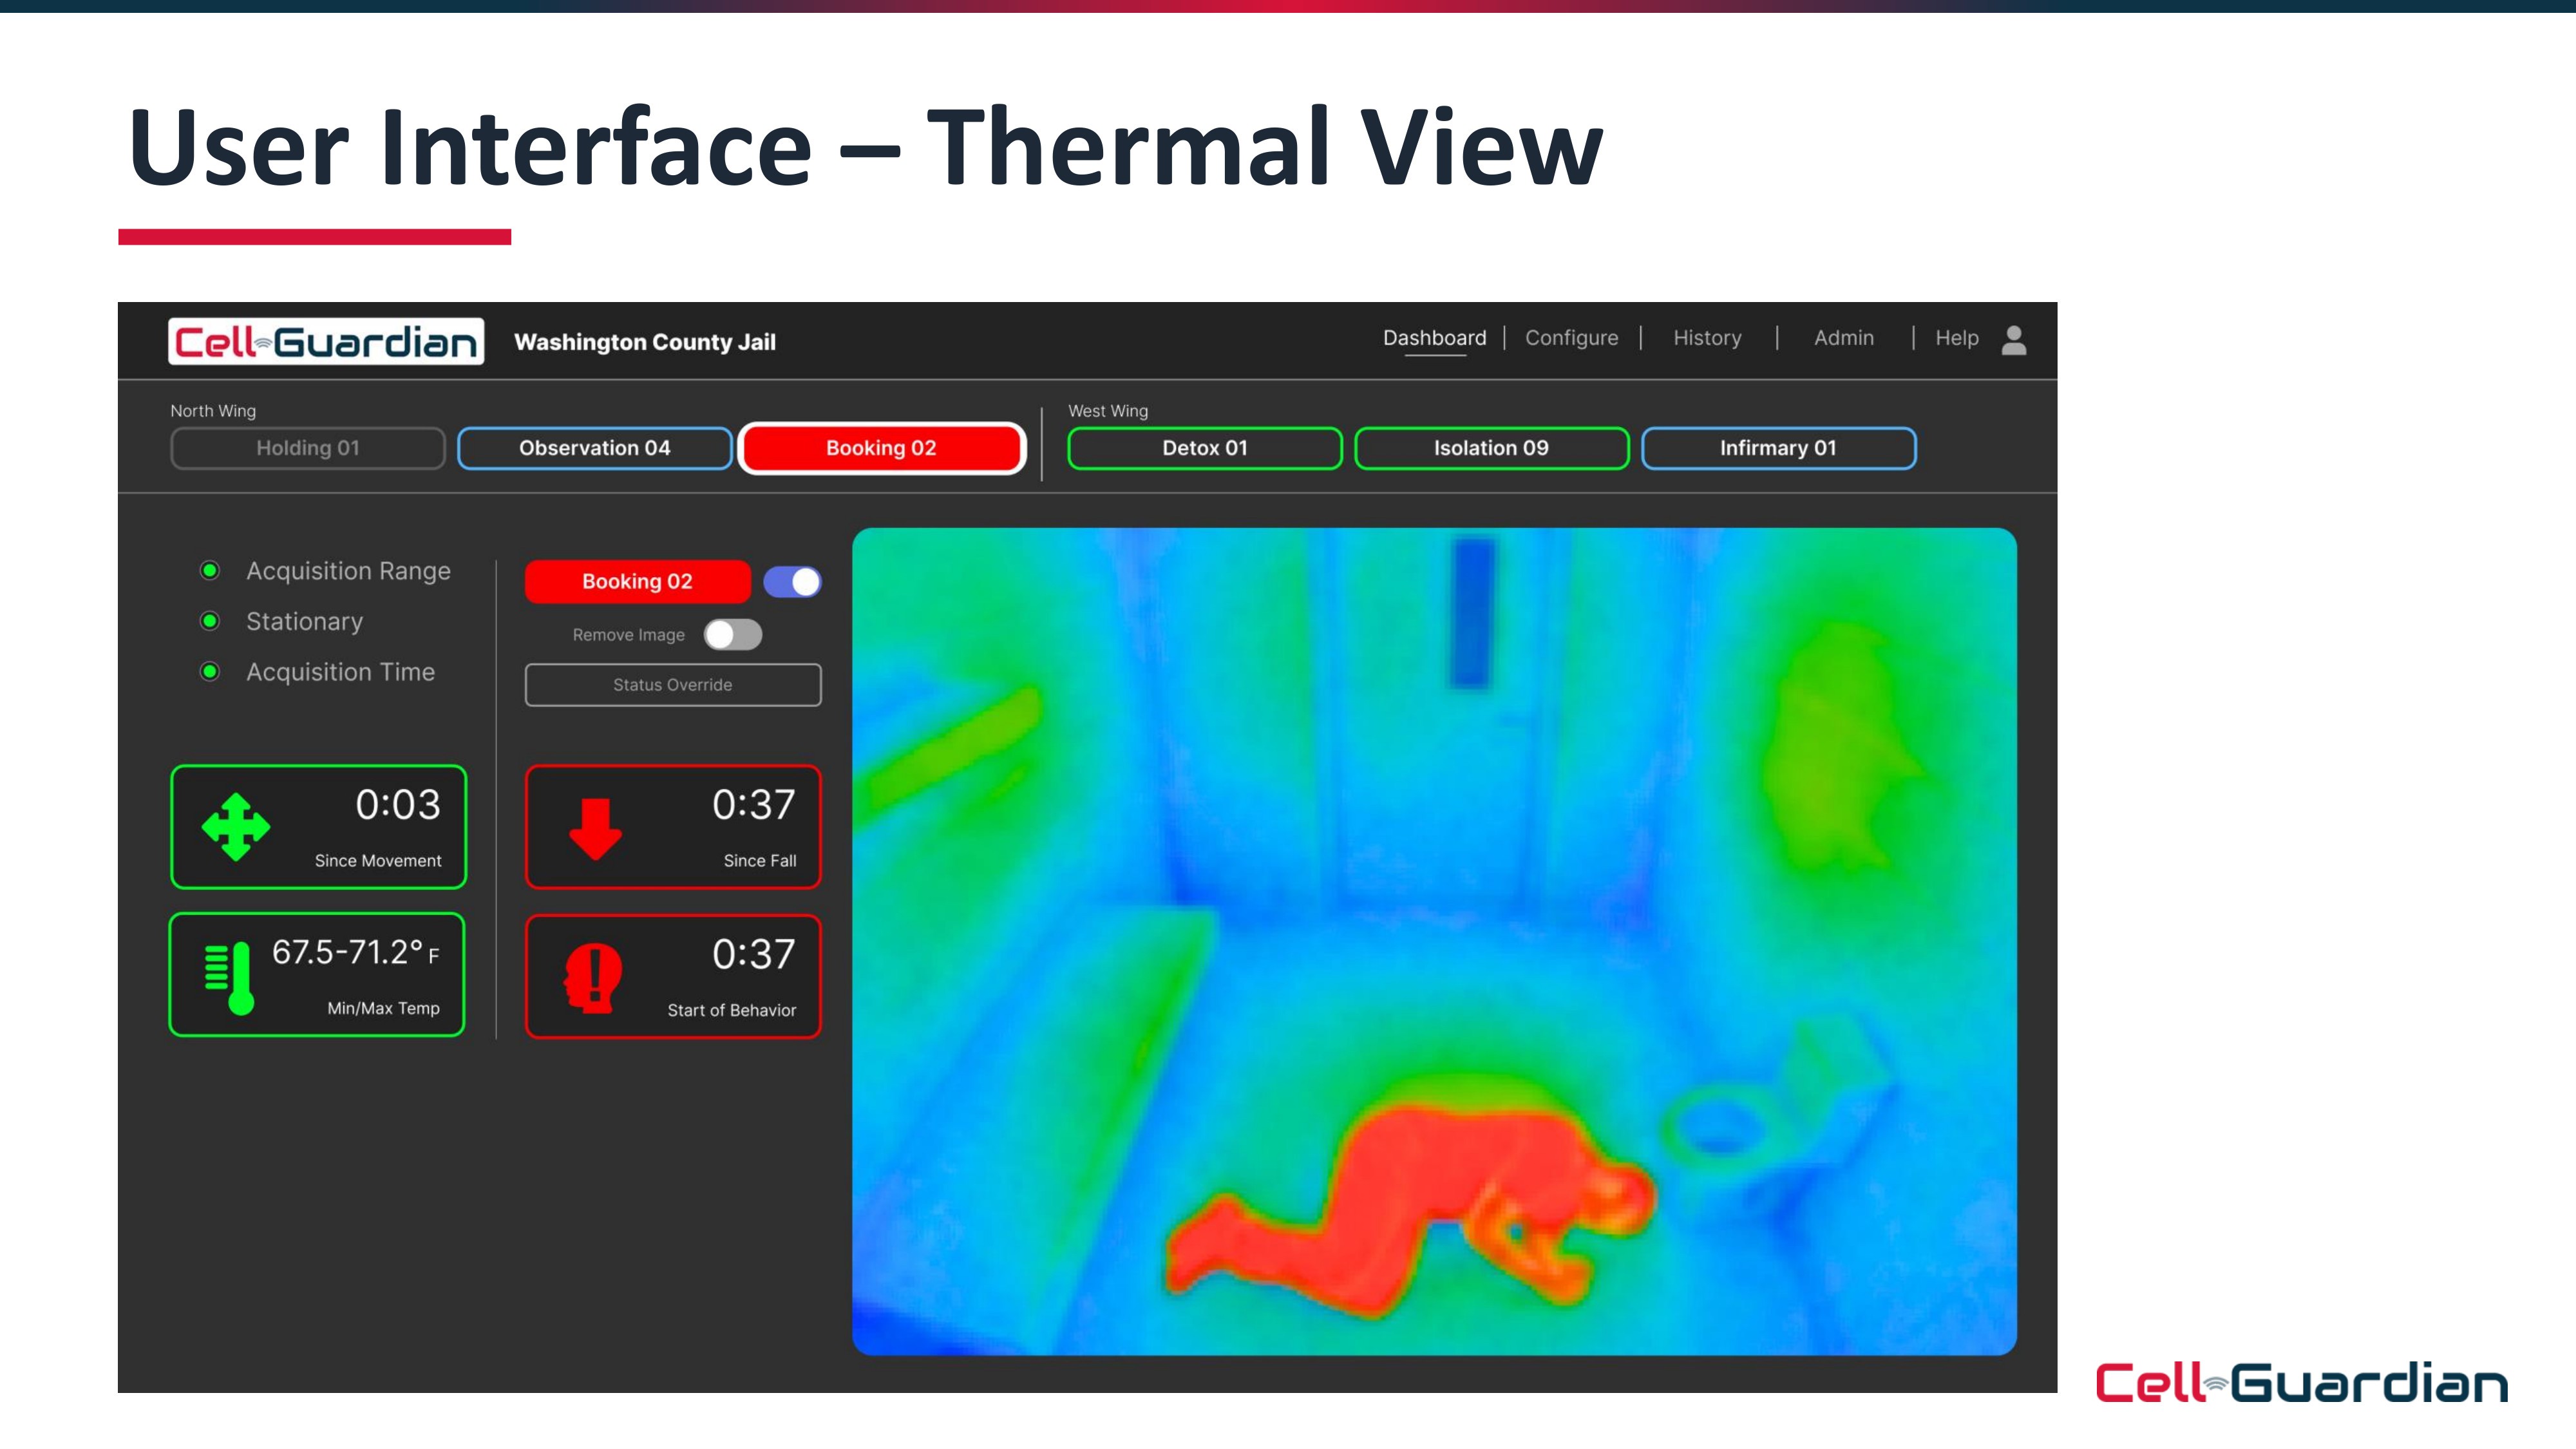
Task: Switch to the Detox 01 cell
Action: pyautogui.click(x=1204, y=448)
